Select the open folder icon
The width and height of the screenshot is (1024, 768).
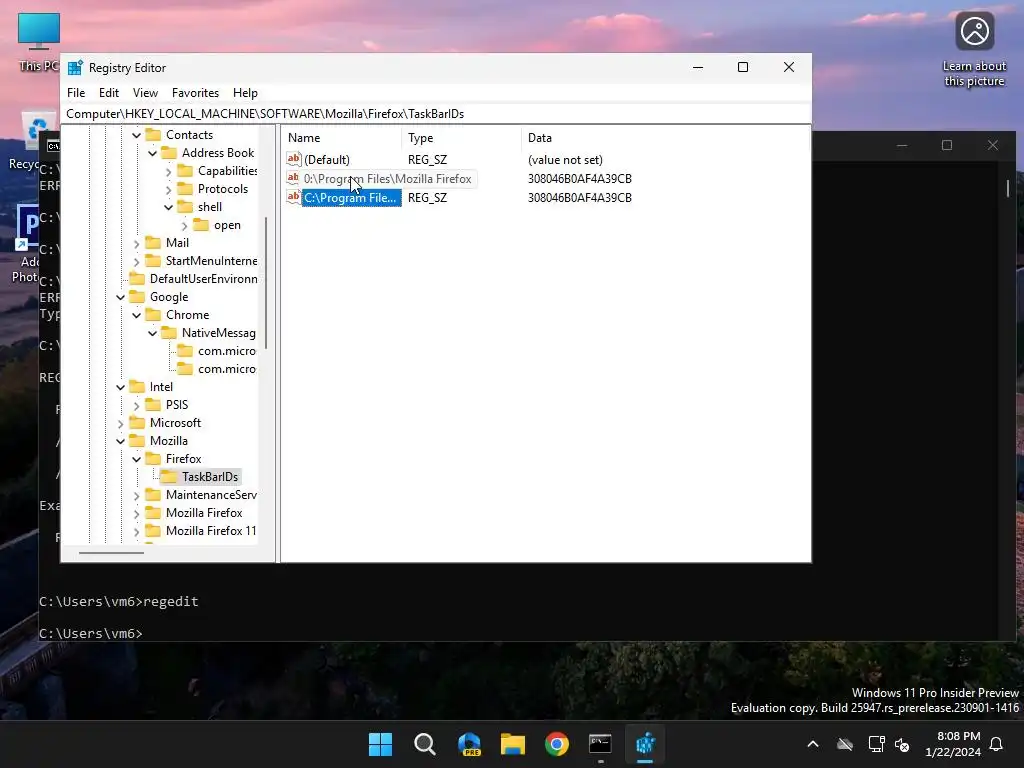201,225
